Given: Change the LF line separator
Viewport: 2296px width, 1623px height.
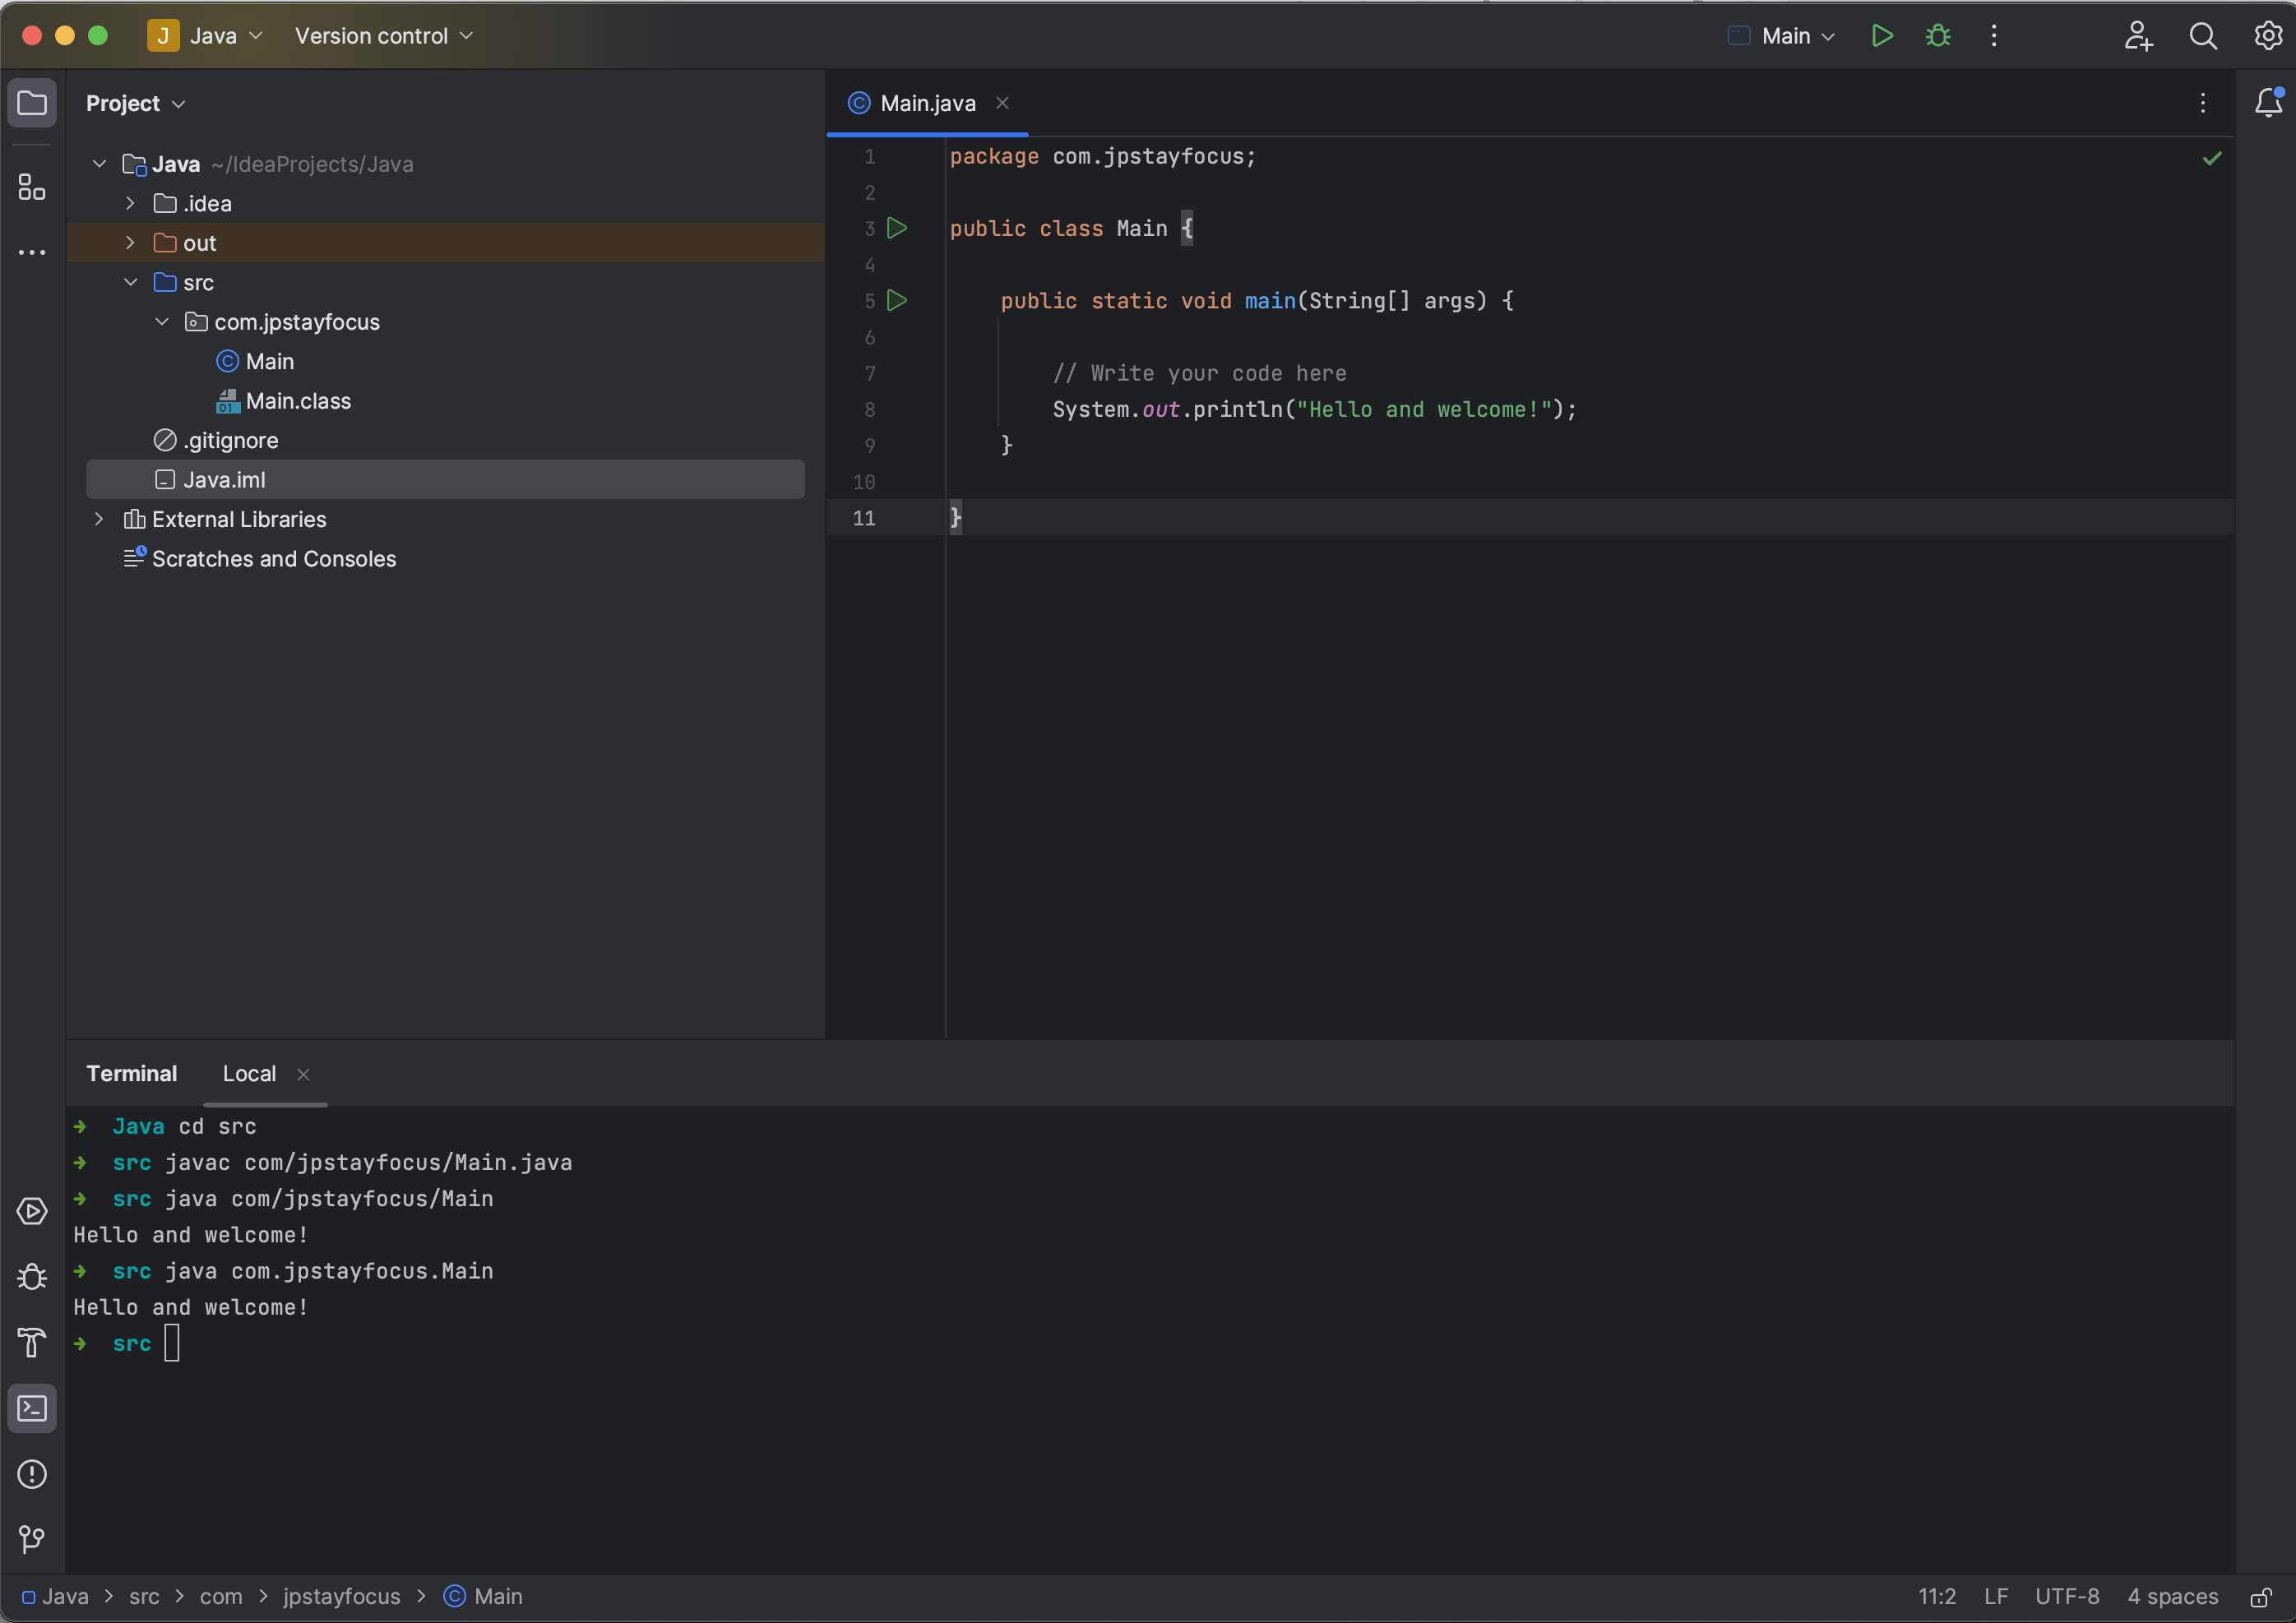Looking at the screenshot, I should point(1996,1597).
